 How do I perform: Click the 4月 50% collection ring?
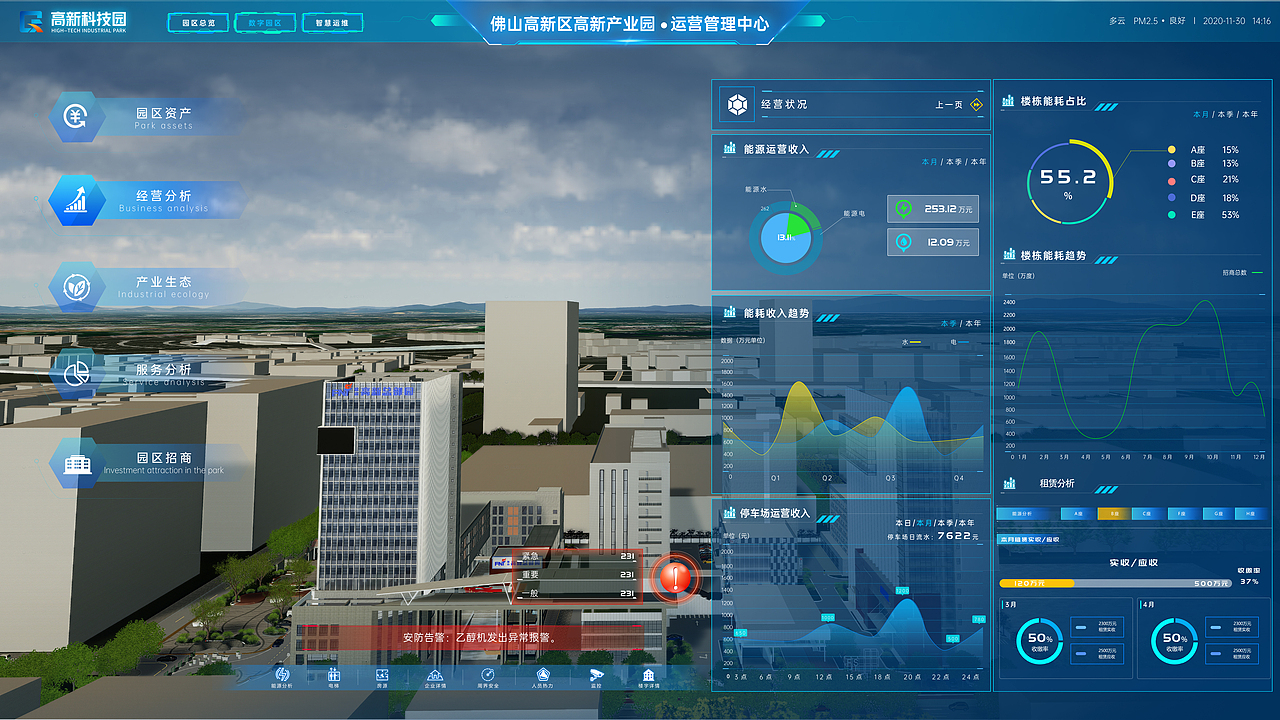pos(1174,641)
